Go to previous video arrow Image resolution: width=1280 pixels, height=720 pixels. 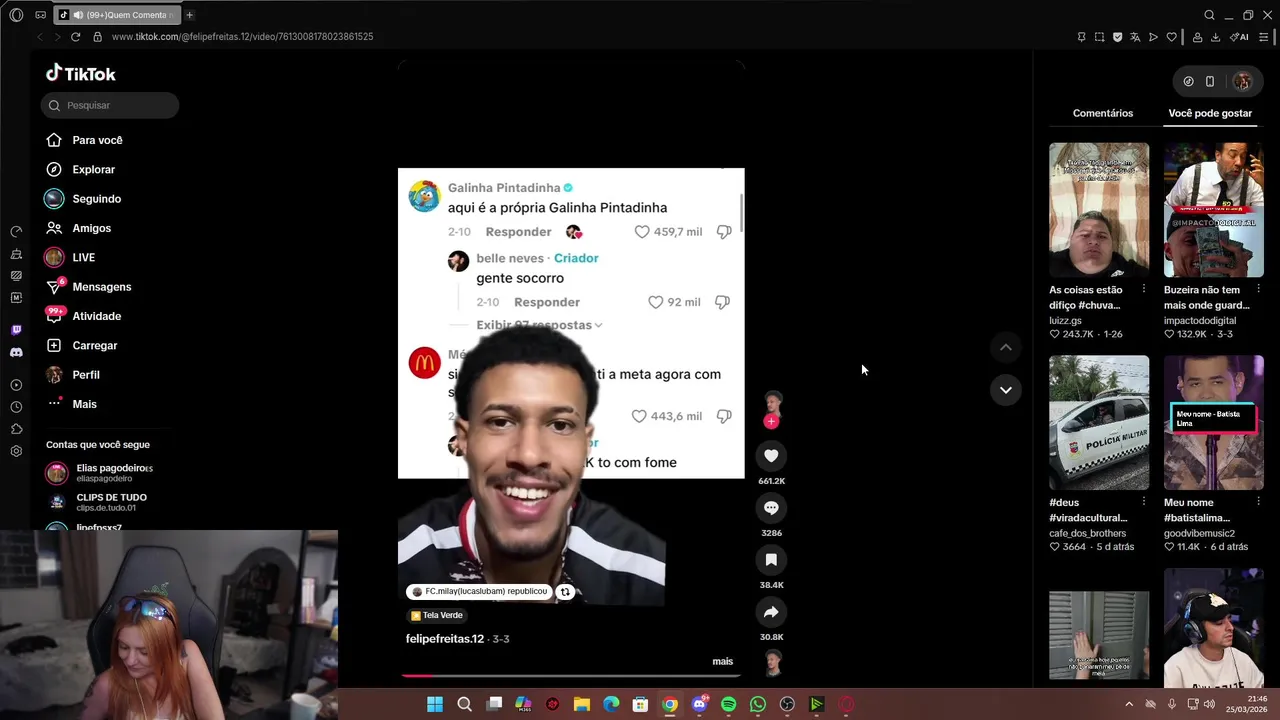pyautogui.click(x=1006, y=347)
